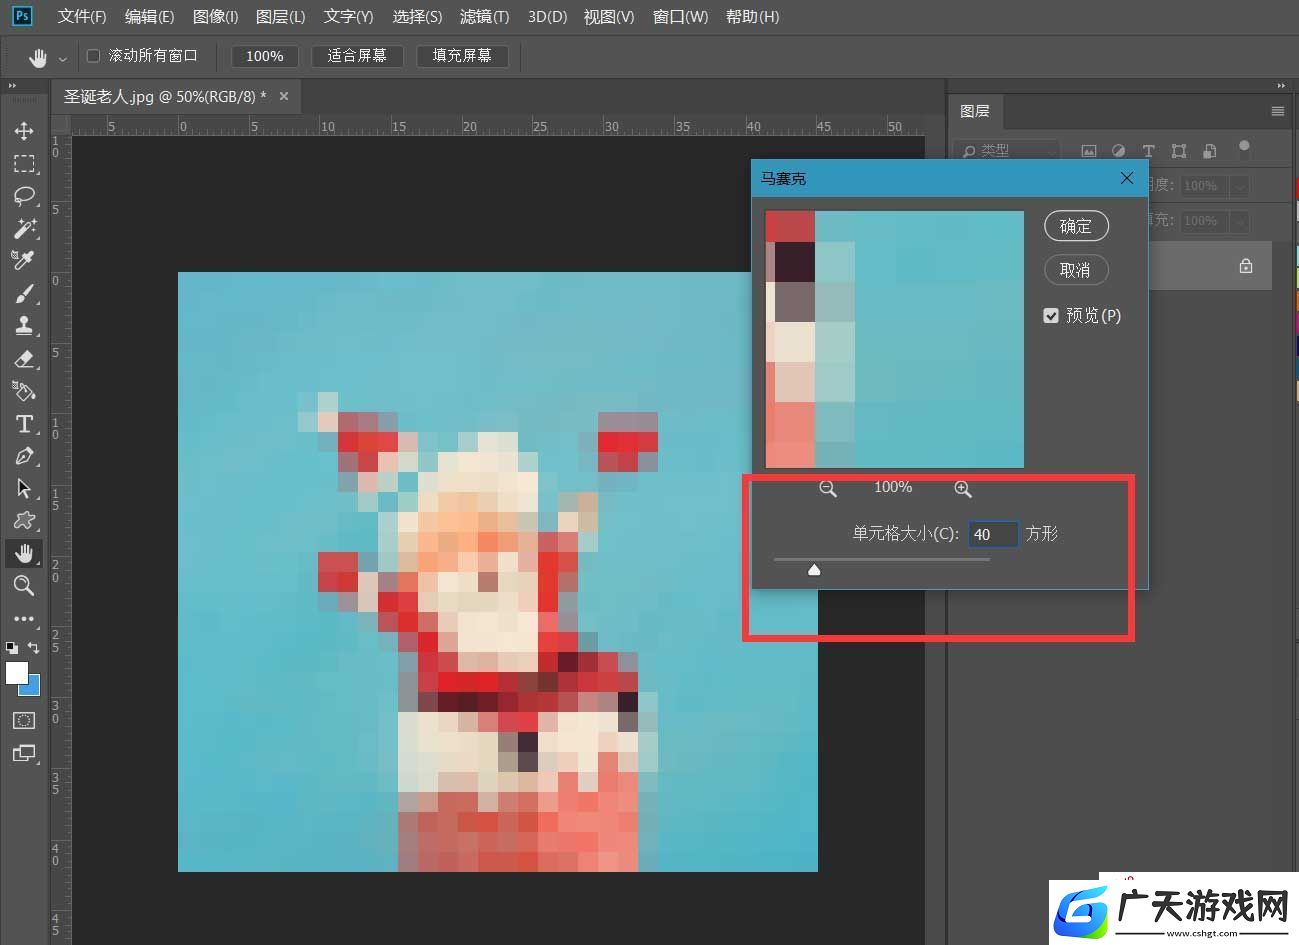Select the Magic Wand tool
Viewport: 1299px width, 945px height.
[24, 228]
